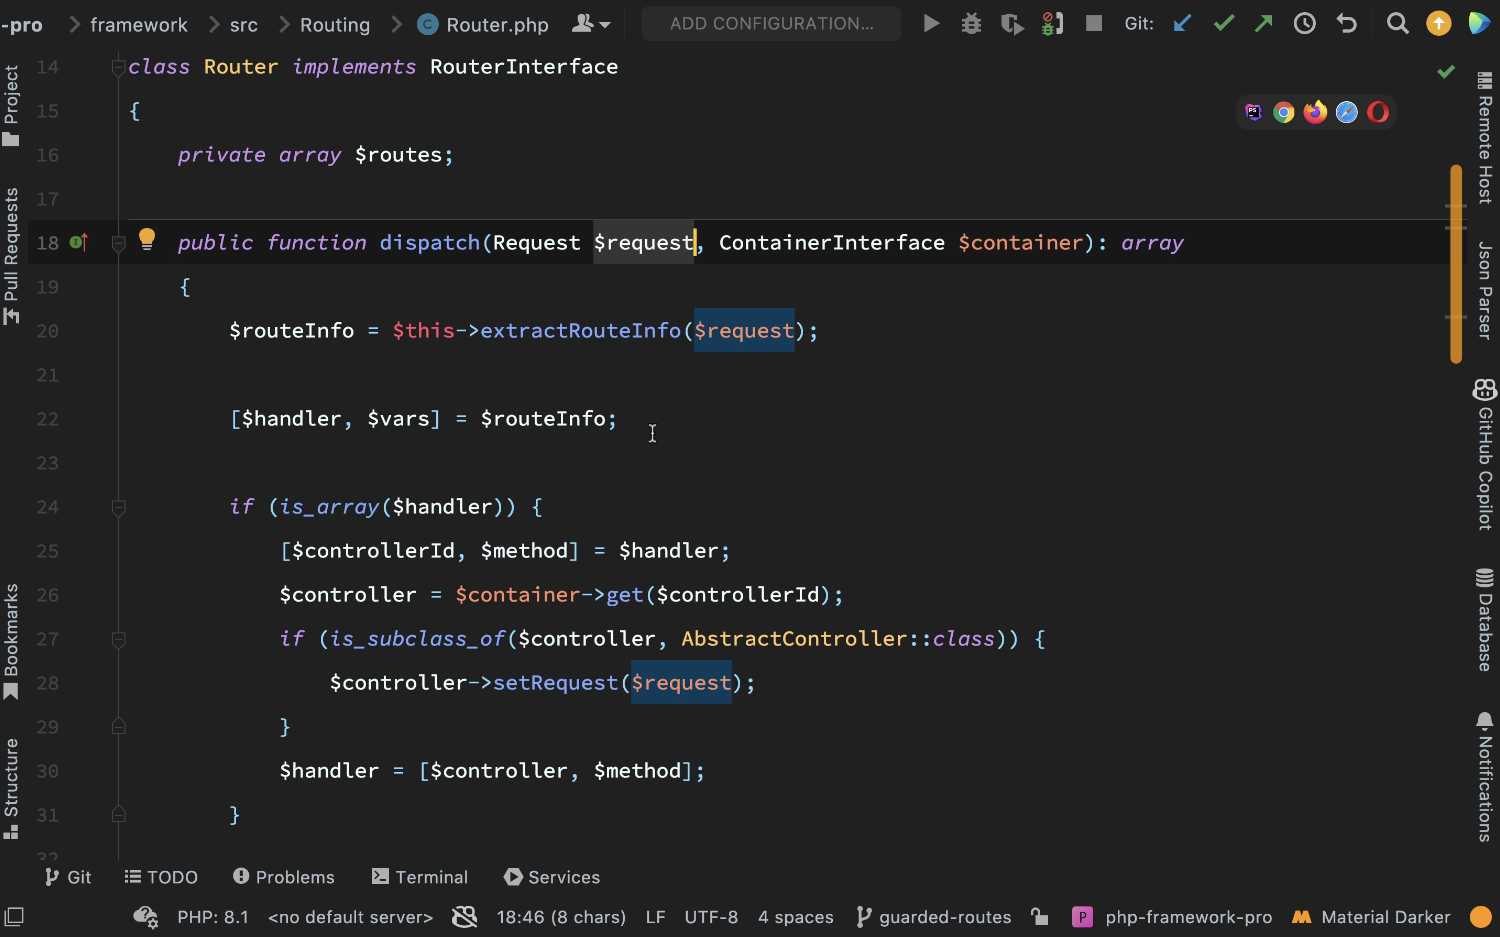Click no default server status entry
Screen dimensions: 1500x937
tap(350, 917)
